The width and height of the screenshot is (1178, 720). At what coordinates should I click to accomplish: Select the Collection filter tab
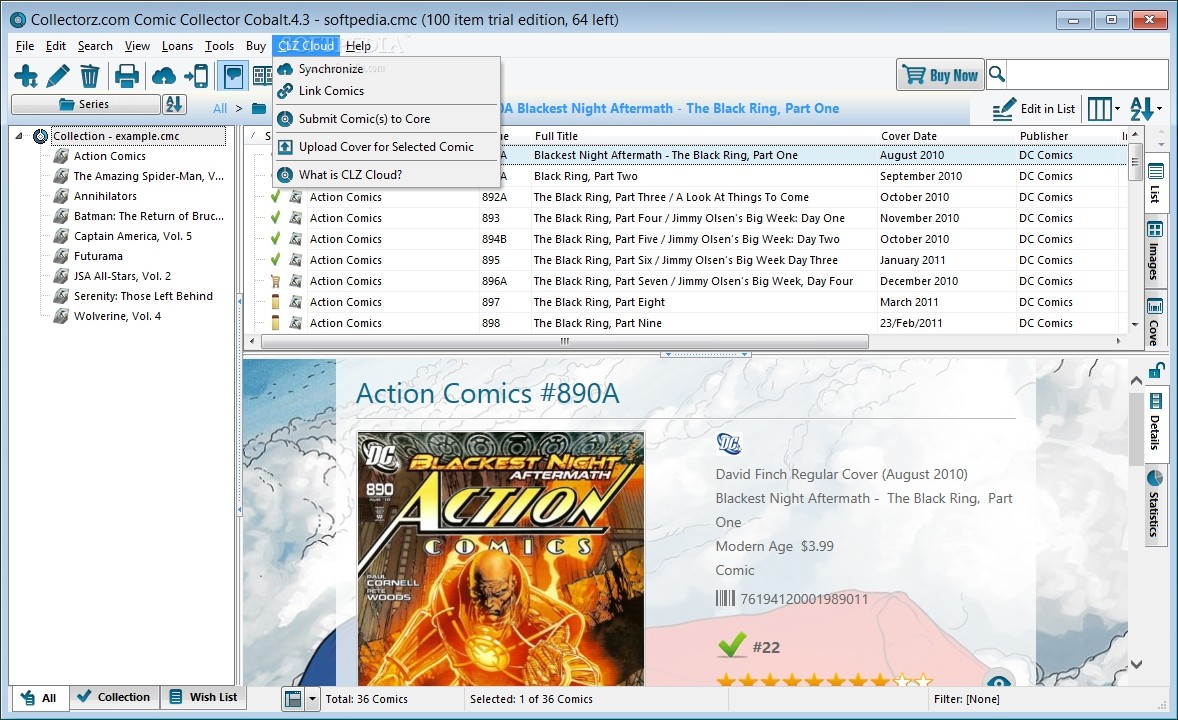point(114,697)
